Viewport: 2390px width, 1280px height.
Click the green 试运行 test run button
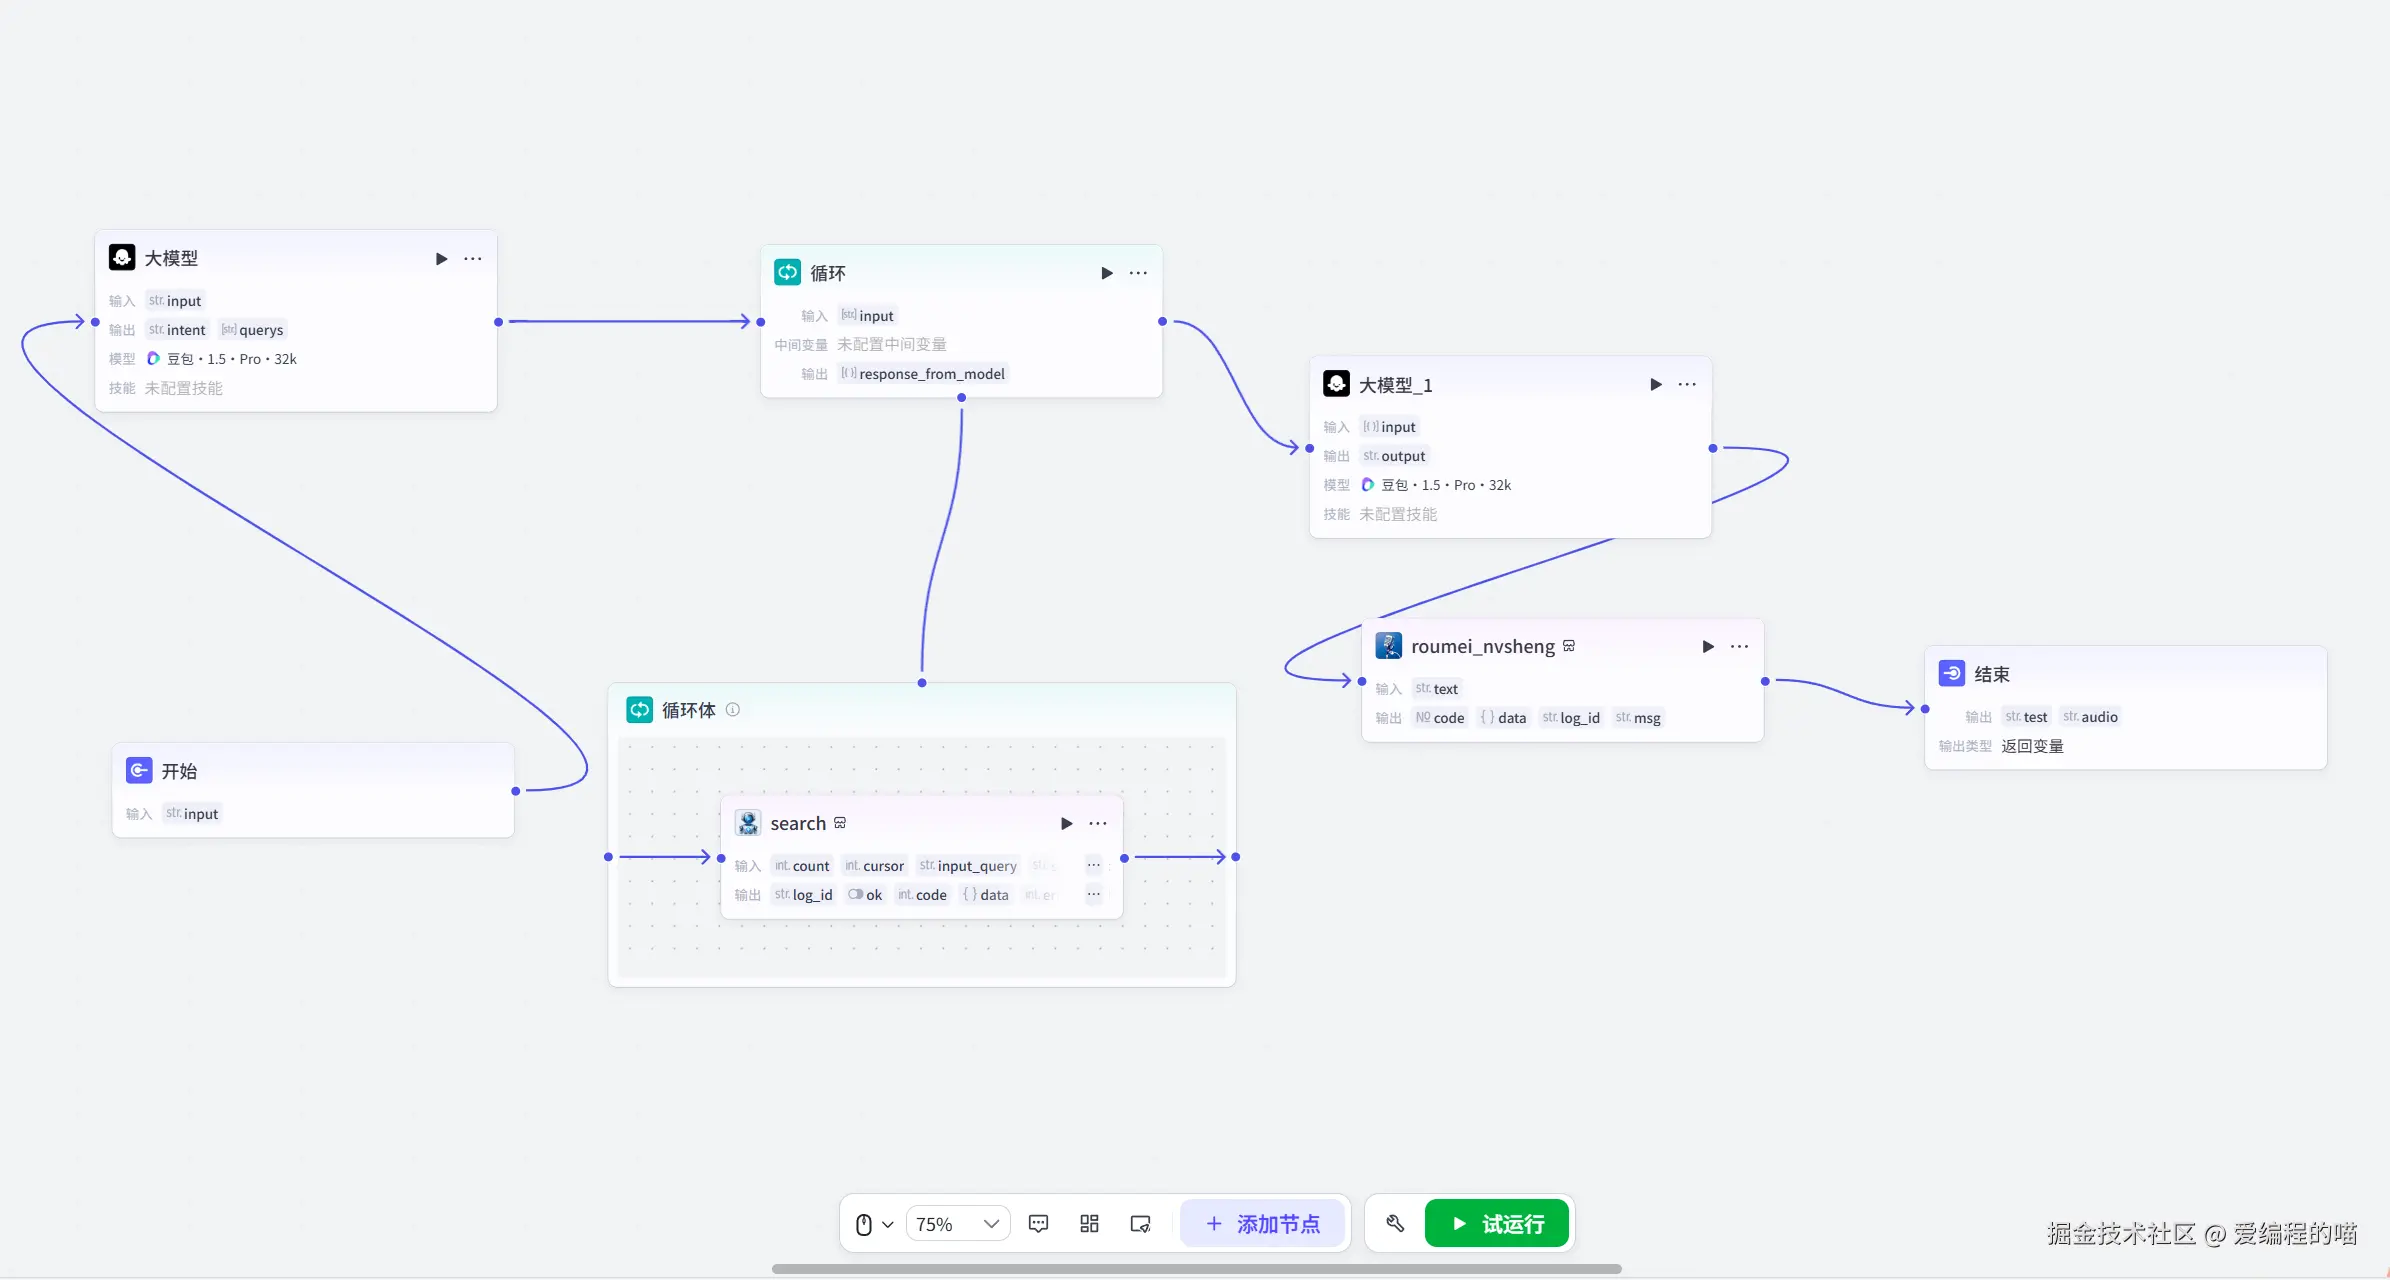point(1497,1224)
